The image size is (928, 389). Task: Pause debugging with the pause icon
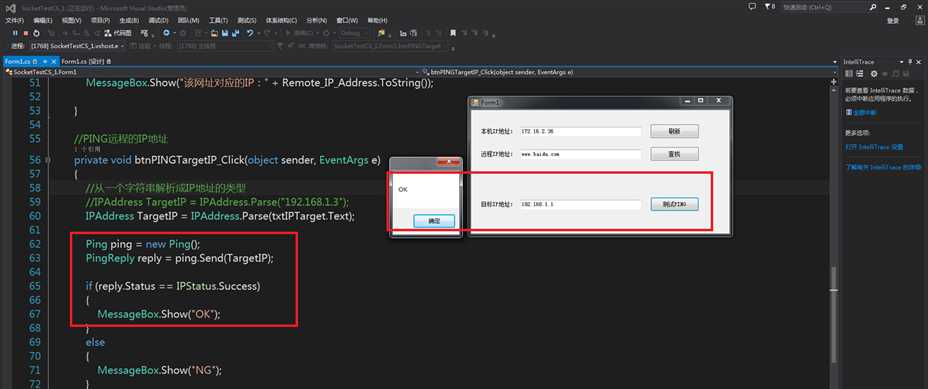click(15, 33)
